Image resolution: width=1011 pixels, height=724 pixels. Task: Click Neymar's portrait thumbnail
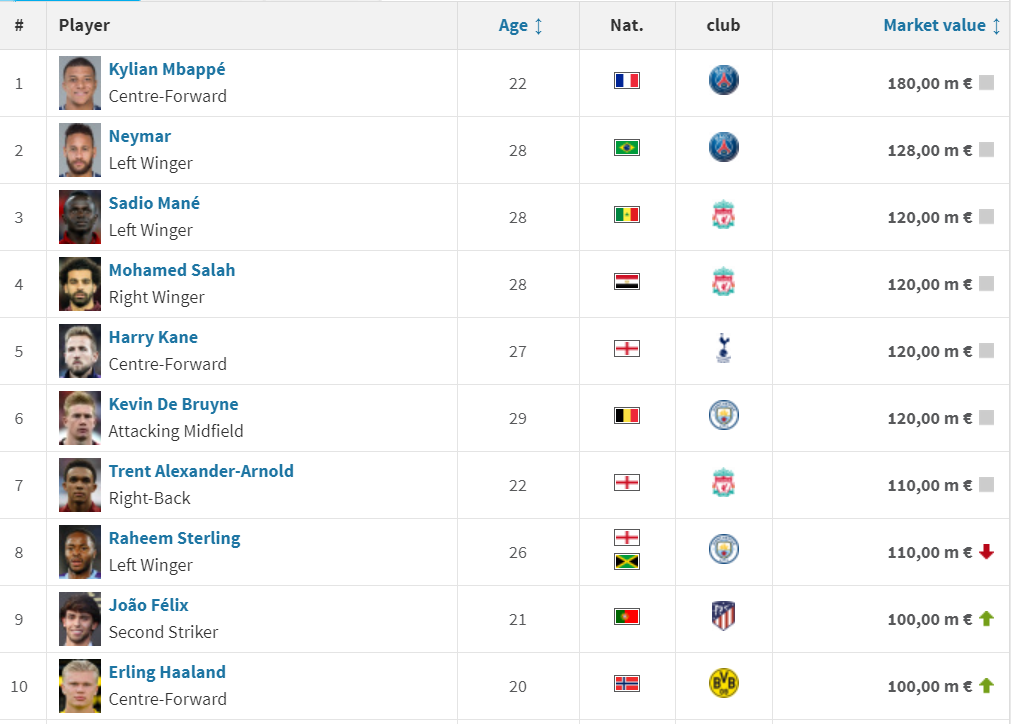(x=80, y=150)
